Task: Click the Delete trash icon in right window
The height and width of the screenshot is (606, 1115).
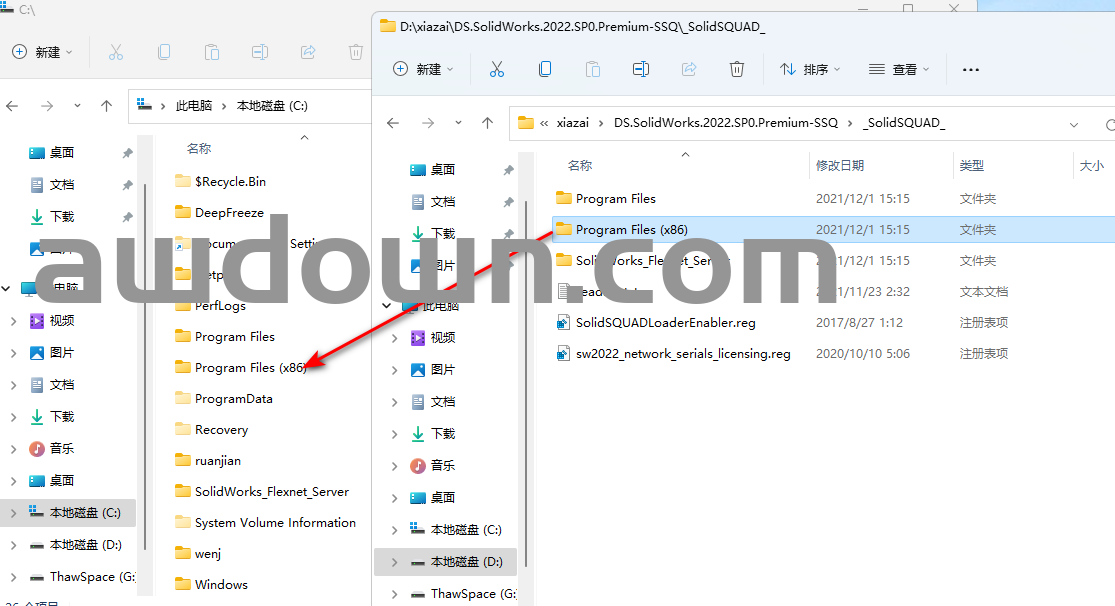Action: click(737, 69)
